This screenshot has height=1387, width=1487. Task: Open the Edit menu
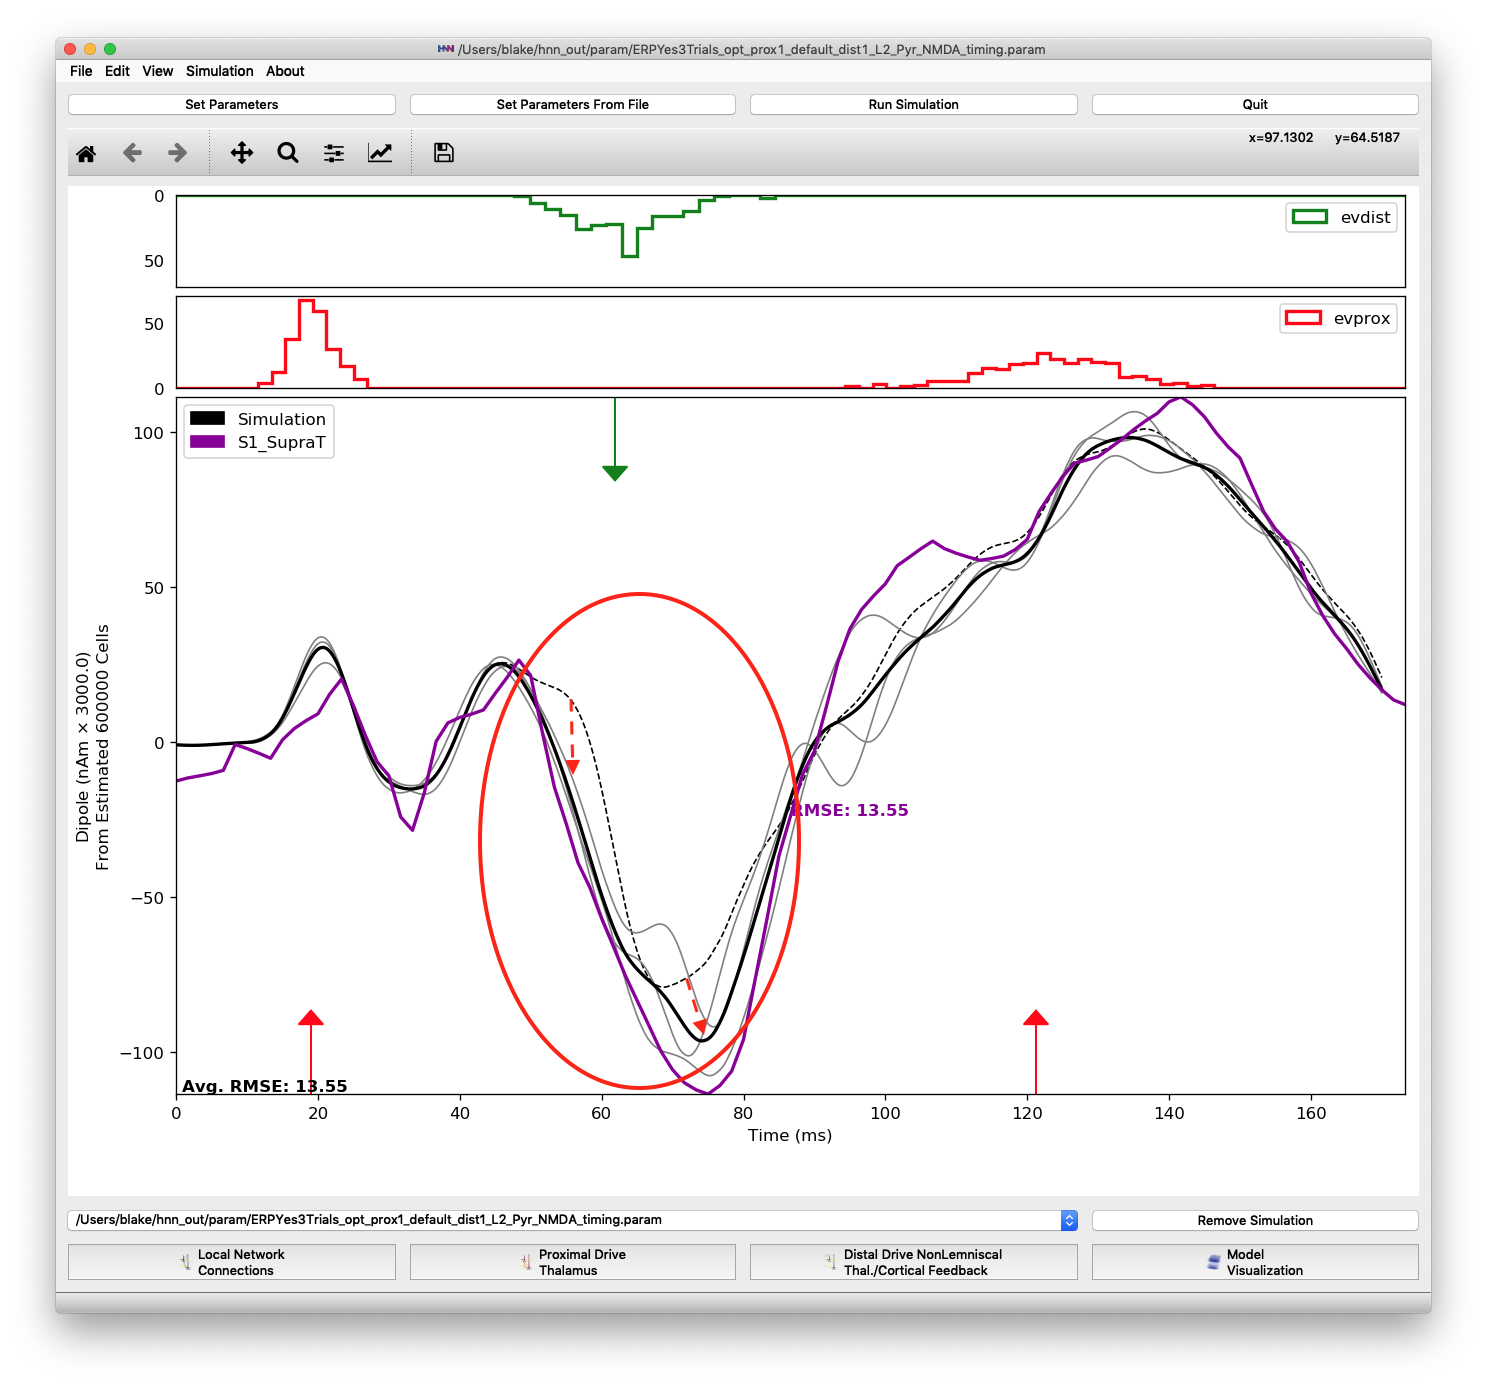coord(117,71)
